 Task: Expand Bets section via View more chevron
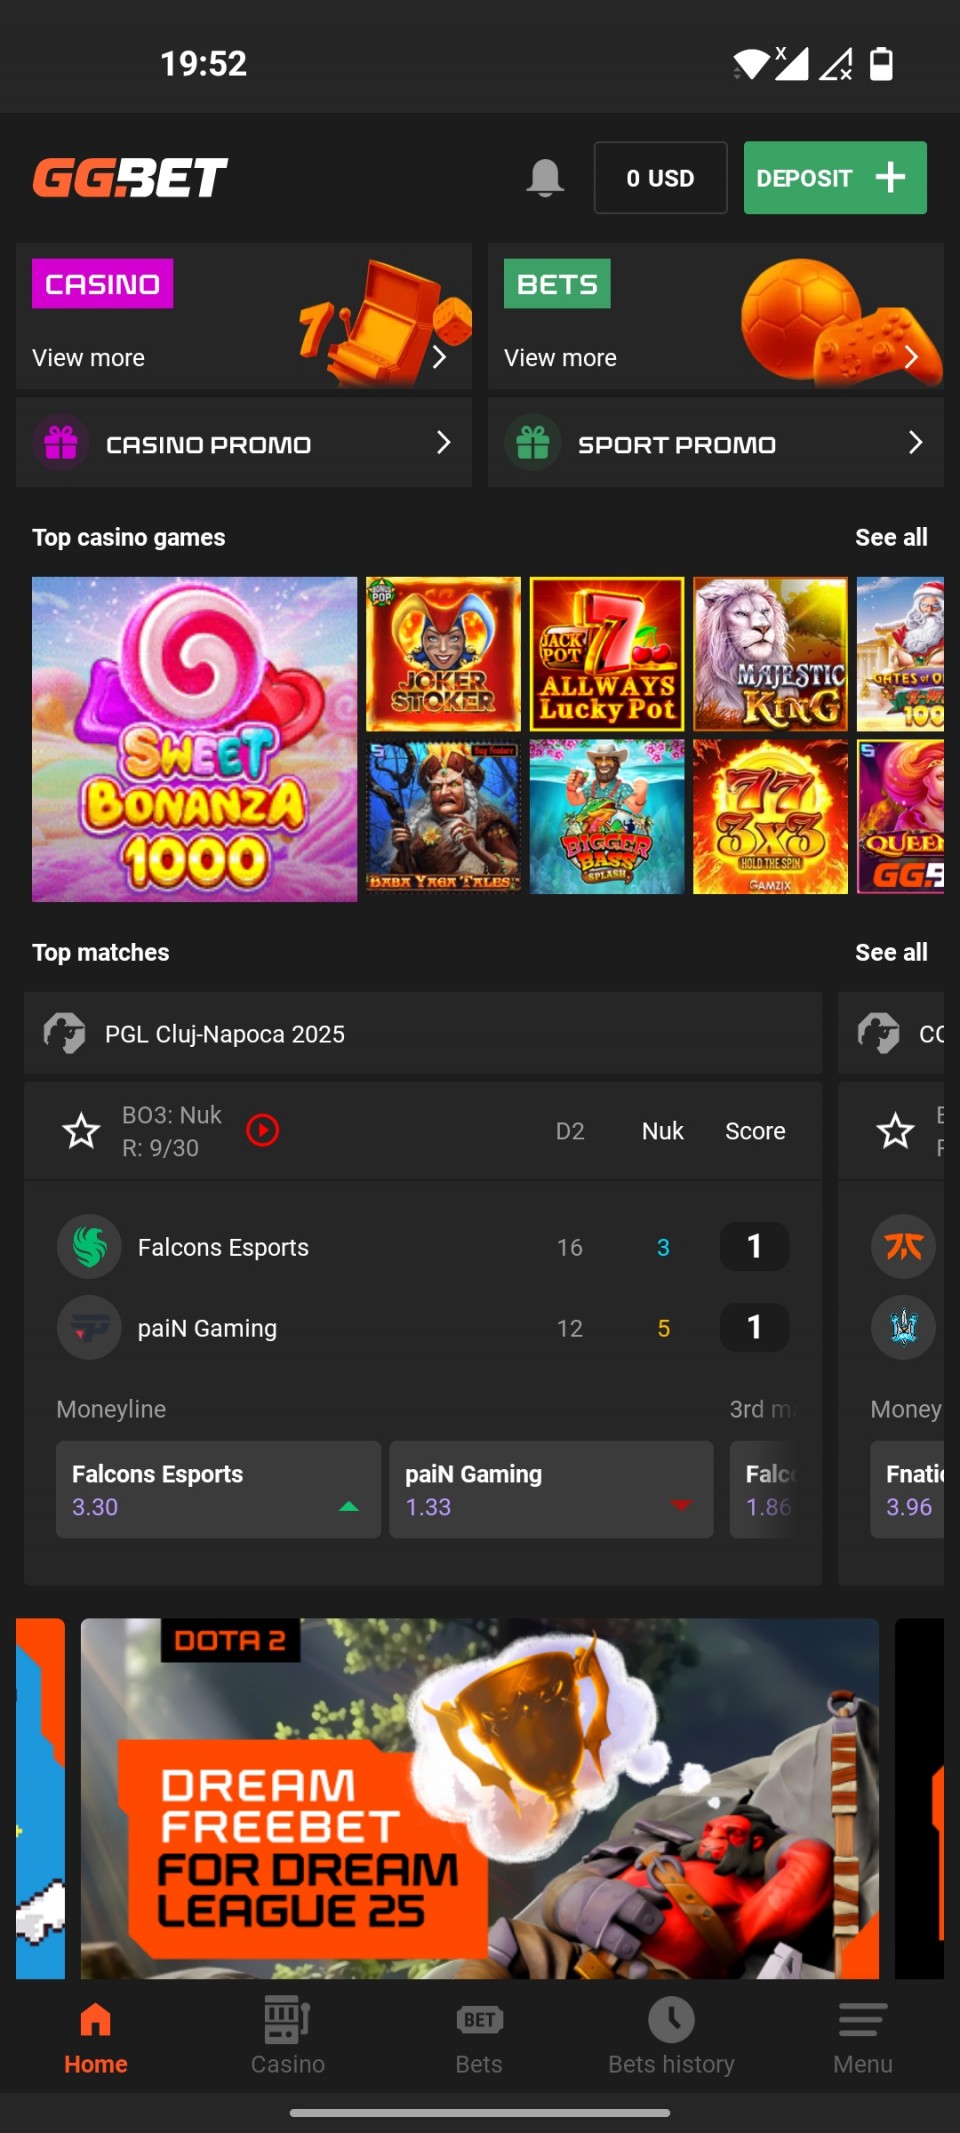(x=911, y=357)
